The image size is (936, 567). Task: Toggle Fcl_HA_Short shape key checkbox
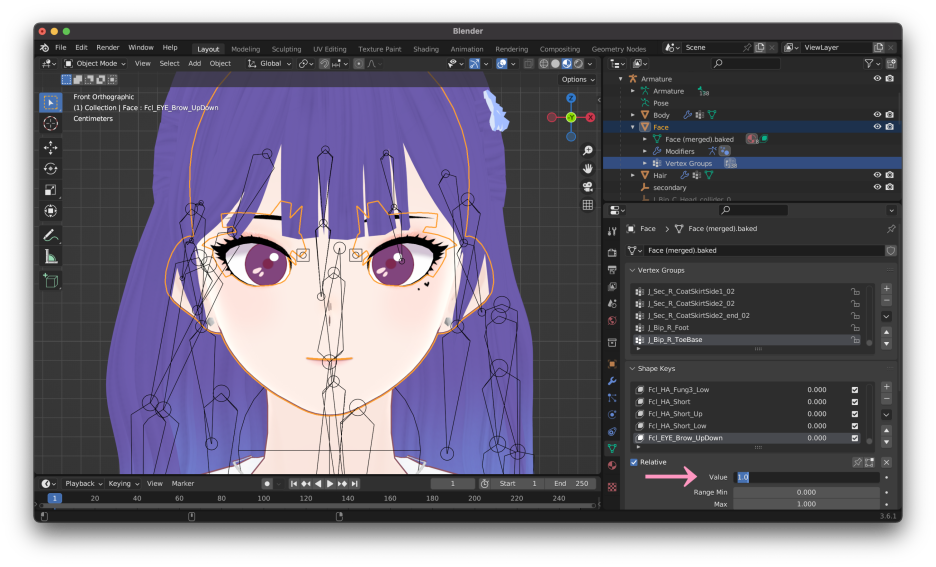click(855, 402)
